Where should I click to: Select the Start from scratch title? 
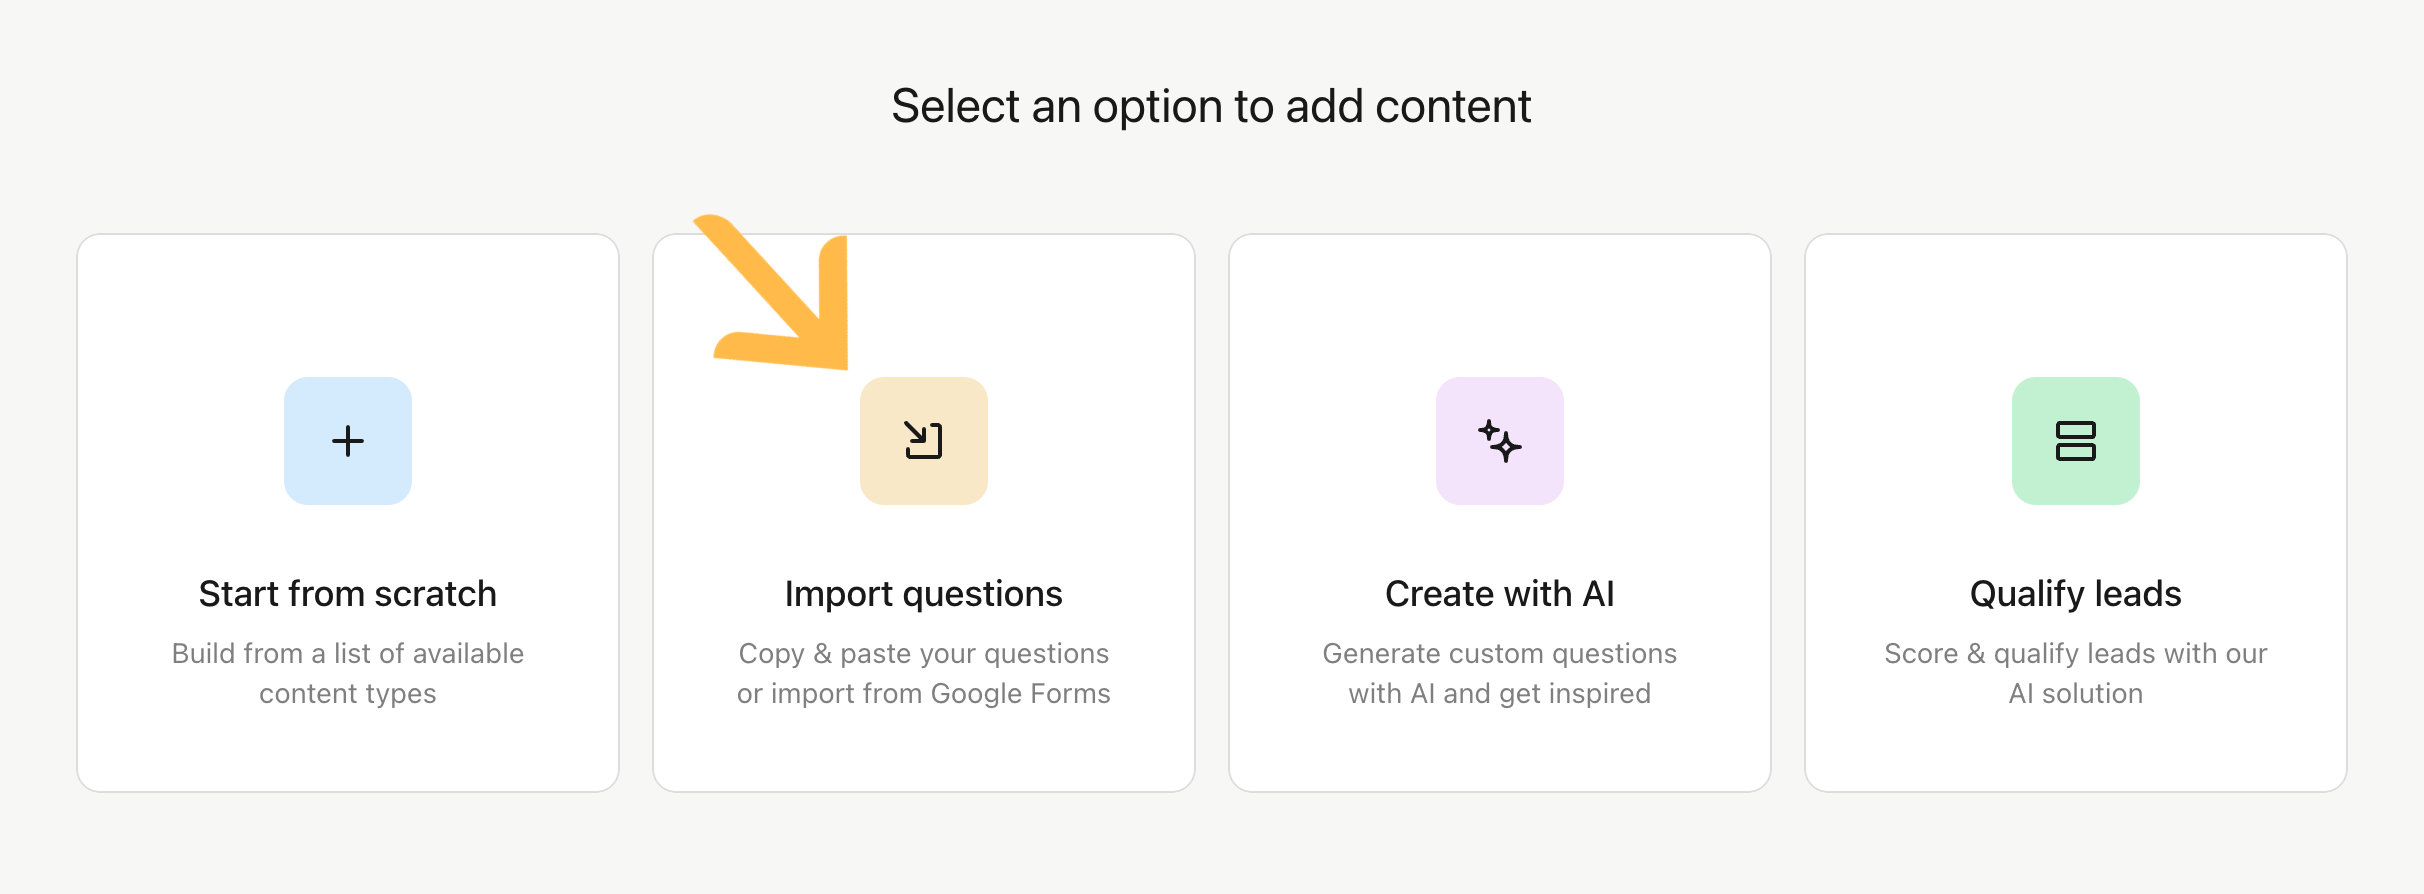pos(348,594)
